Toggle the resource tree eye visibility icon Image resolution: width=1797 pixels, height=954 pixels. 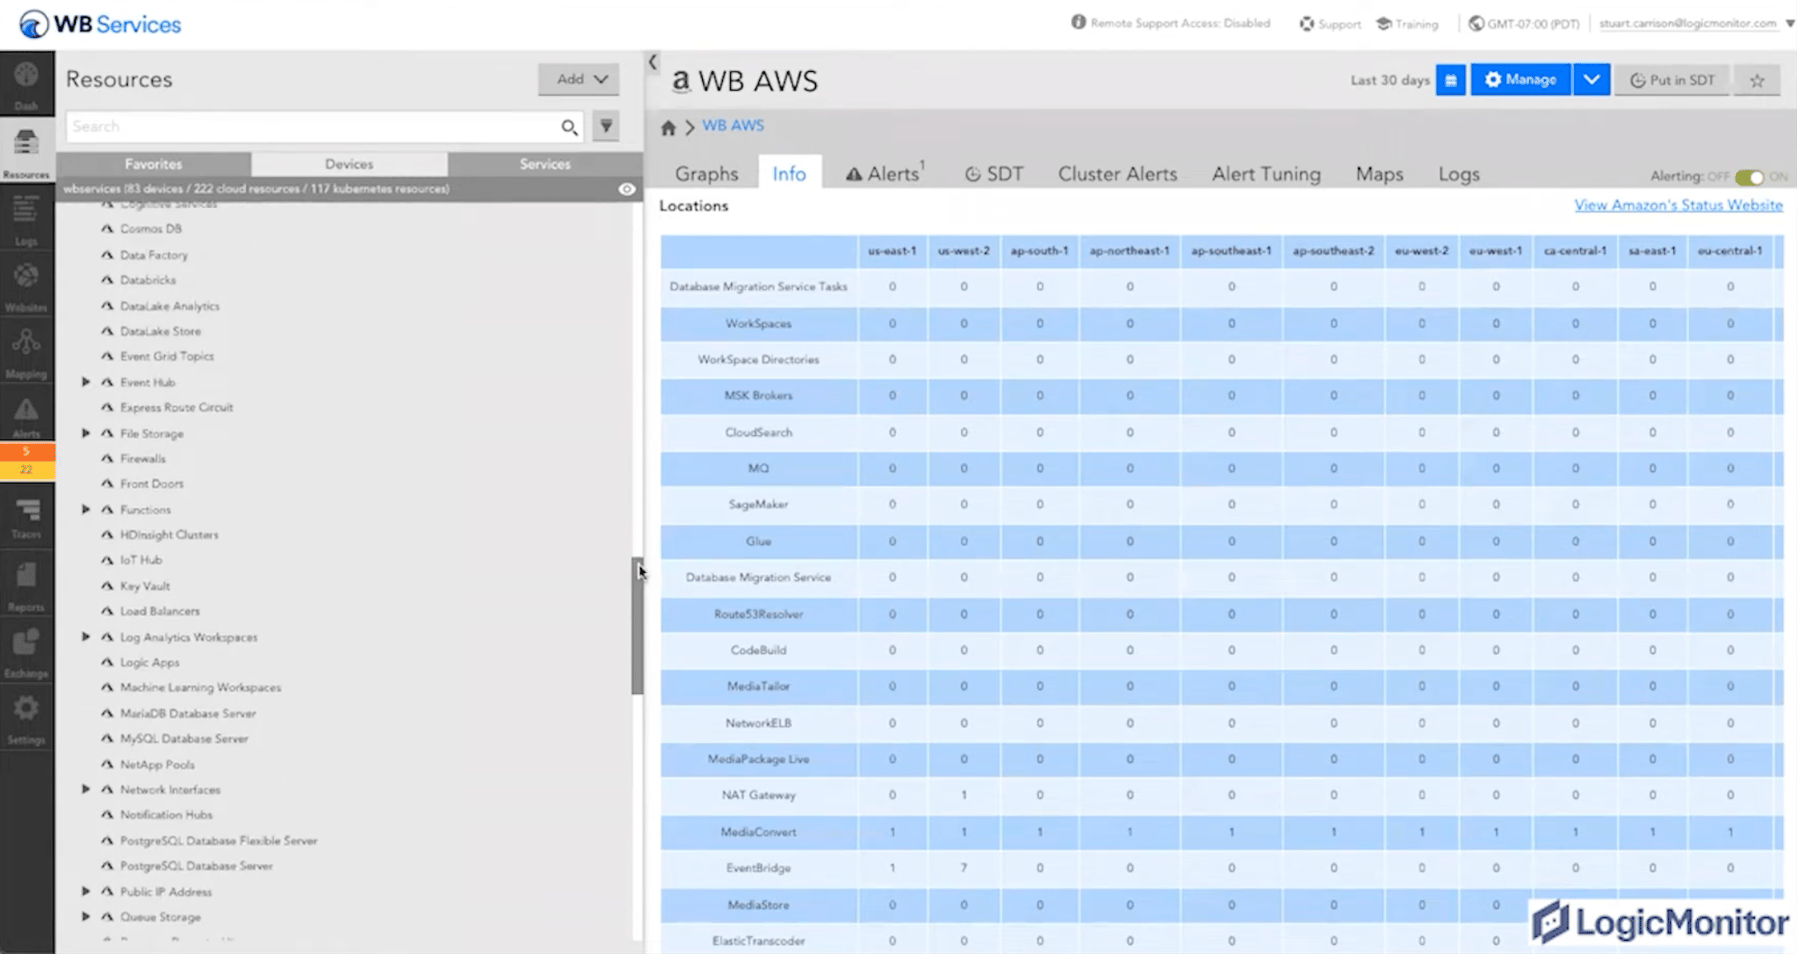point(627,189)
